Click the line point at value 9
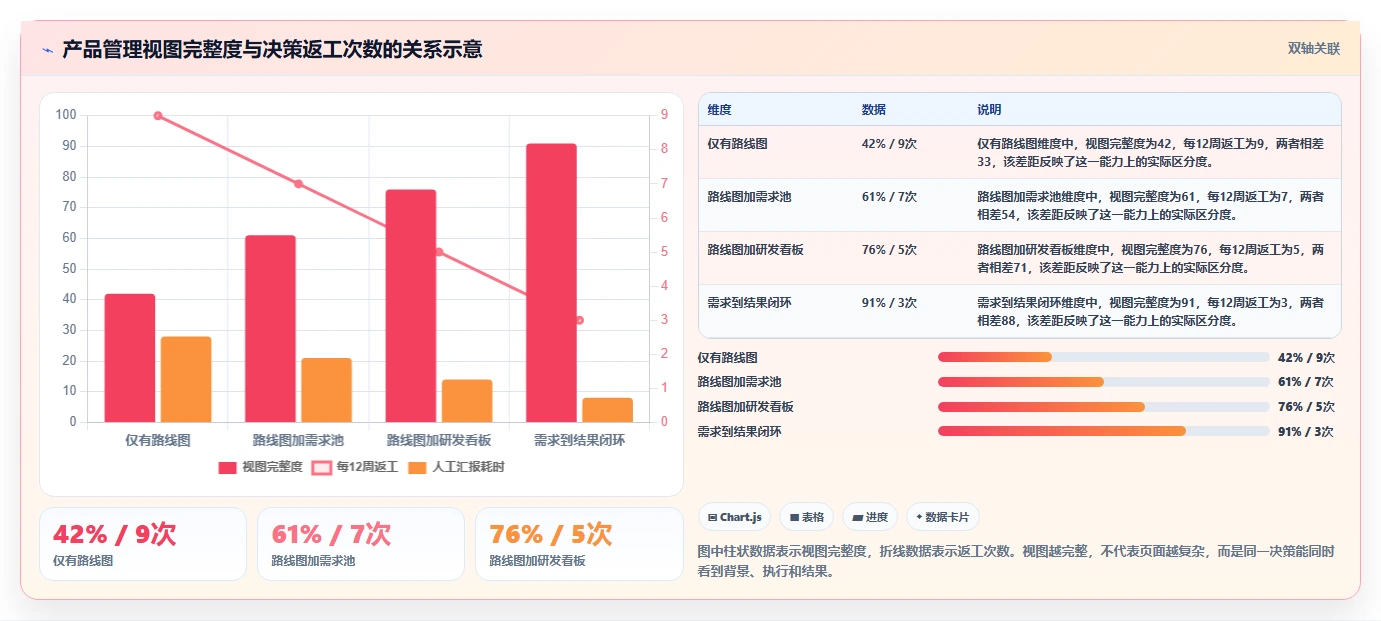The image size is (1381, 621). click(x=158, y=116)
